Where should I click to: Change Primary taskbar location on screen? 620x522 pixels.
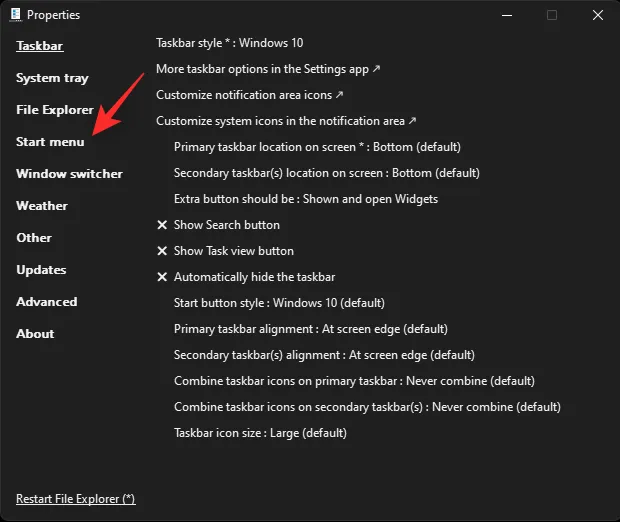(x=318, y=147)
